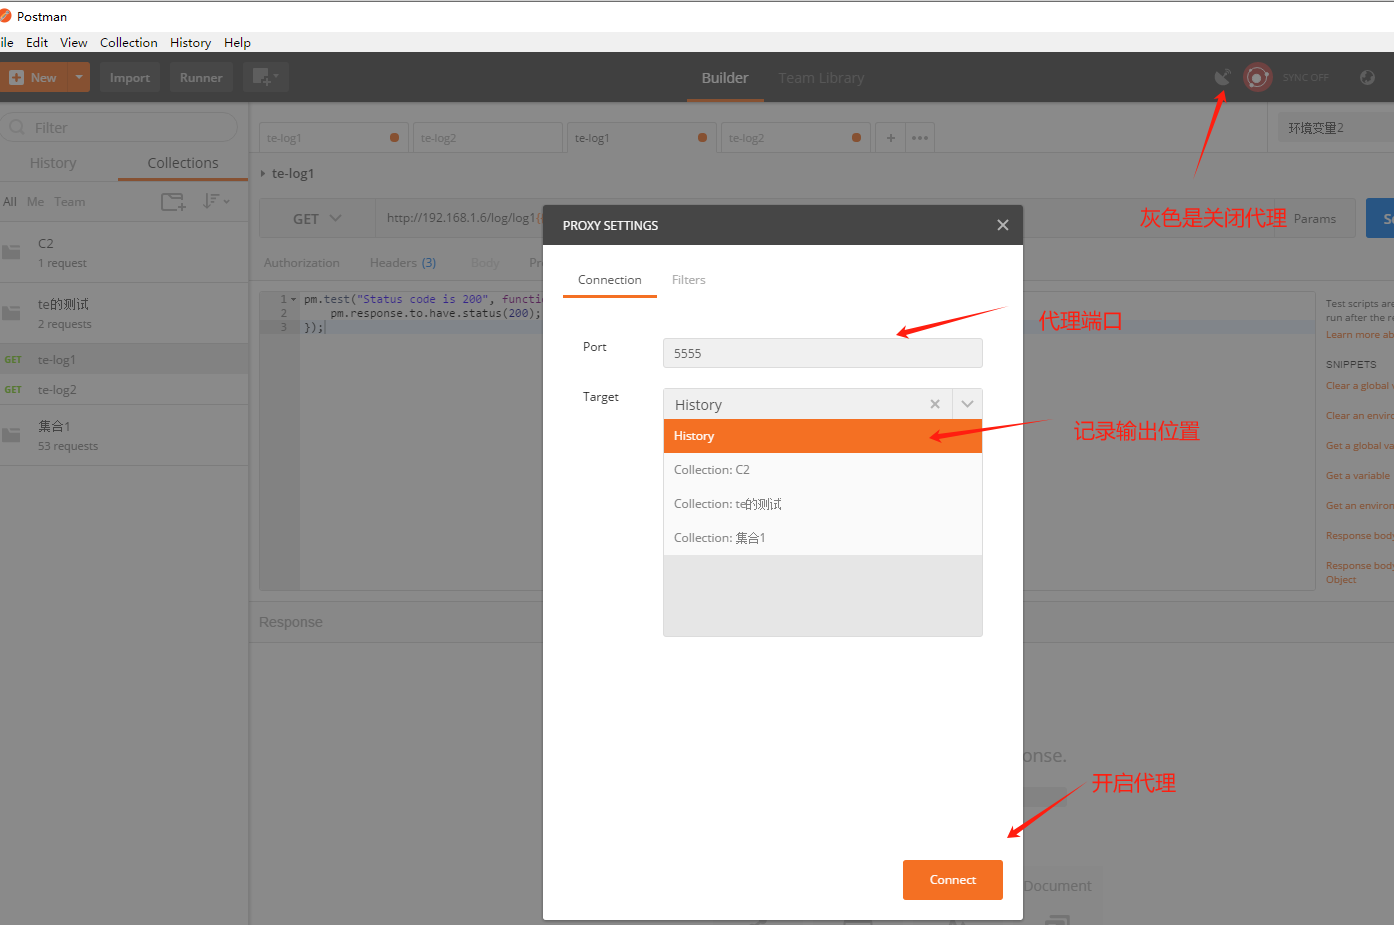Clear the History target selection with X
The height and width of the screenshot is (925, 1394).
[935, 404]
